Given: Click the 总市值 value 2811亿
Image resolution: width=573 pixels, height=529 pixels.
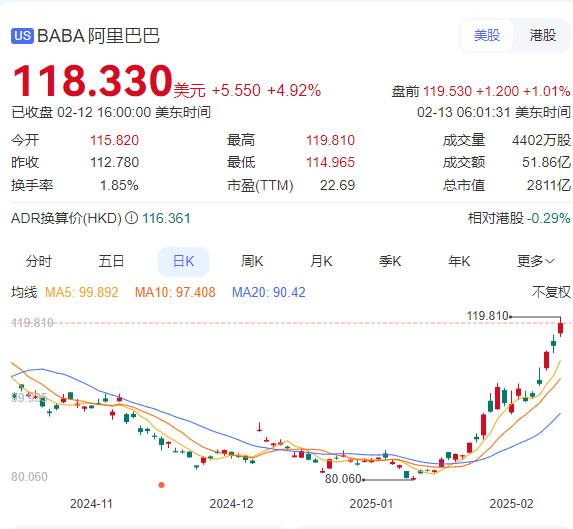Looking at the screenshot, I should 549,185.
